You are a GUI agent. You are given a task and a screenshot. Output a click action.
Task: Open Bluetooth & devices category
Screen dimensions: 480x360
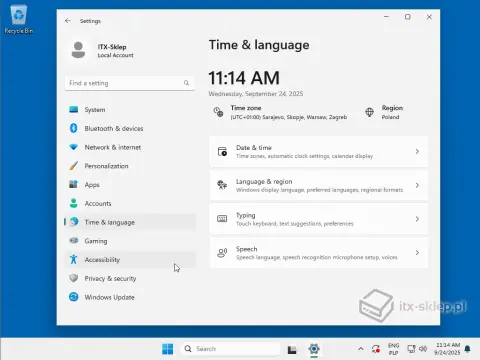click(x=130, y=128)
